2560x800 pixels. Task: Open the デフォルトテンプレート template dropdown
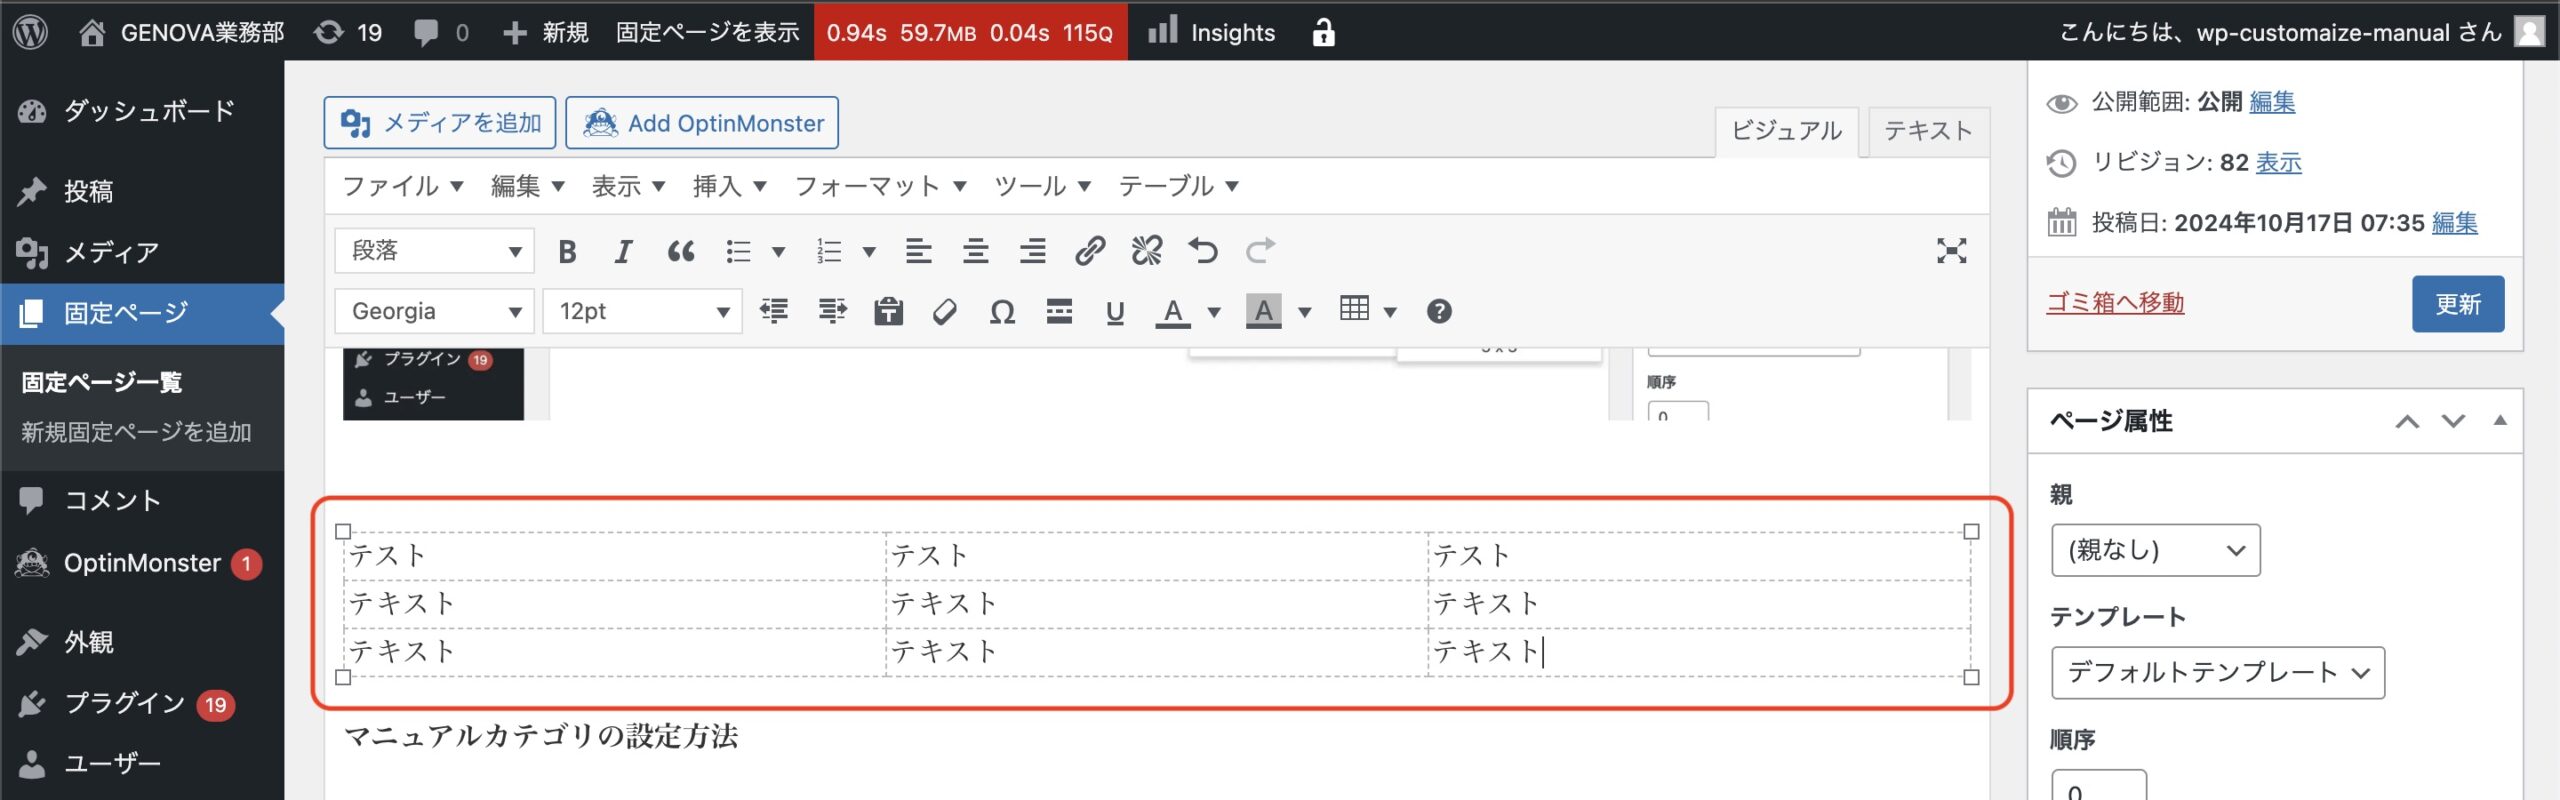(x=2217, y=673)
